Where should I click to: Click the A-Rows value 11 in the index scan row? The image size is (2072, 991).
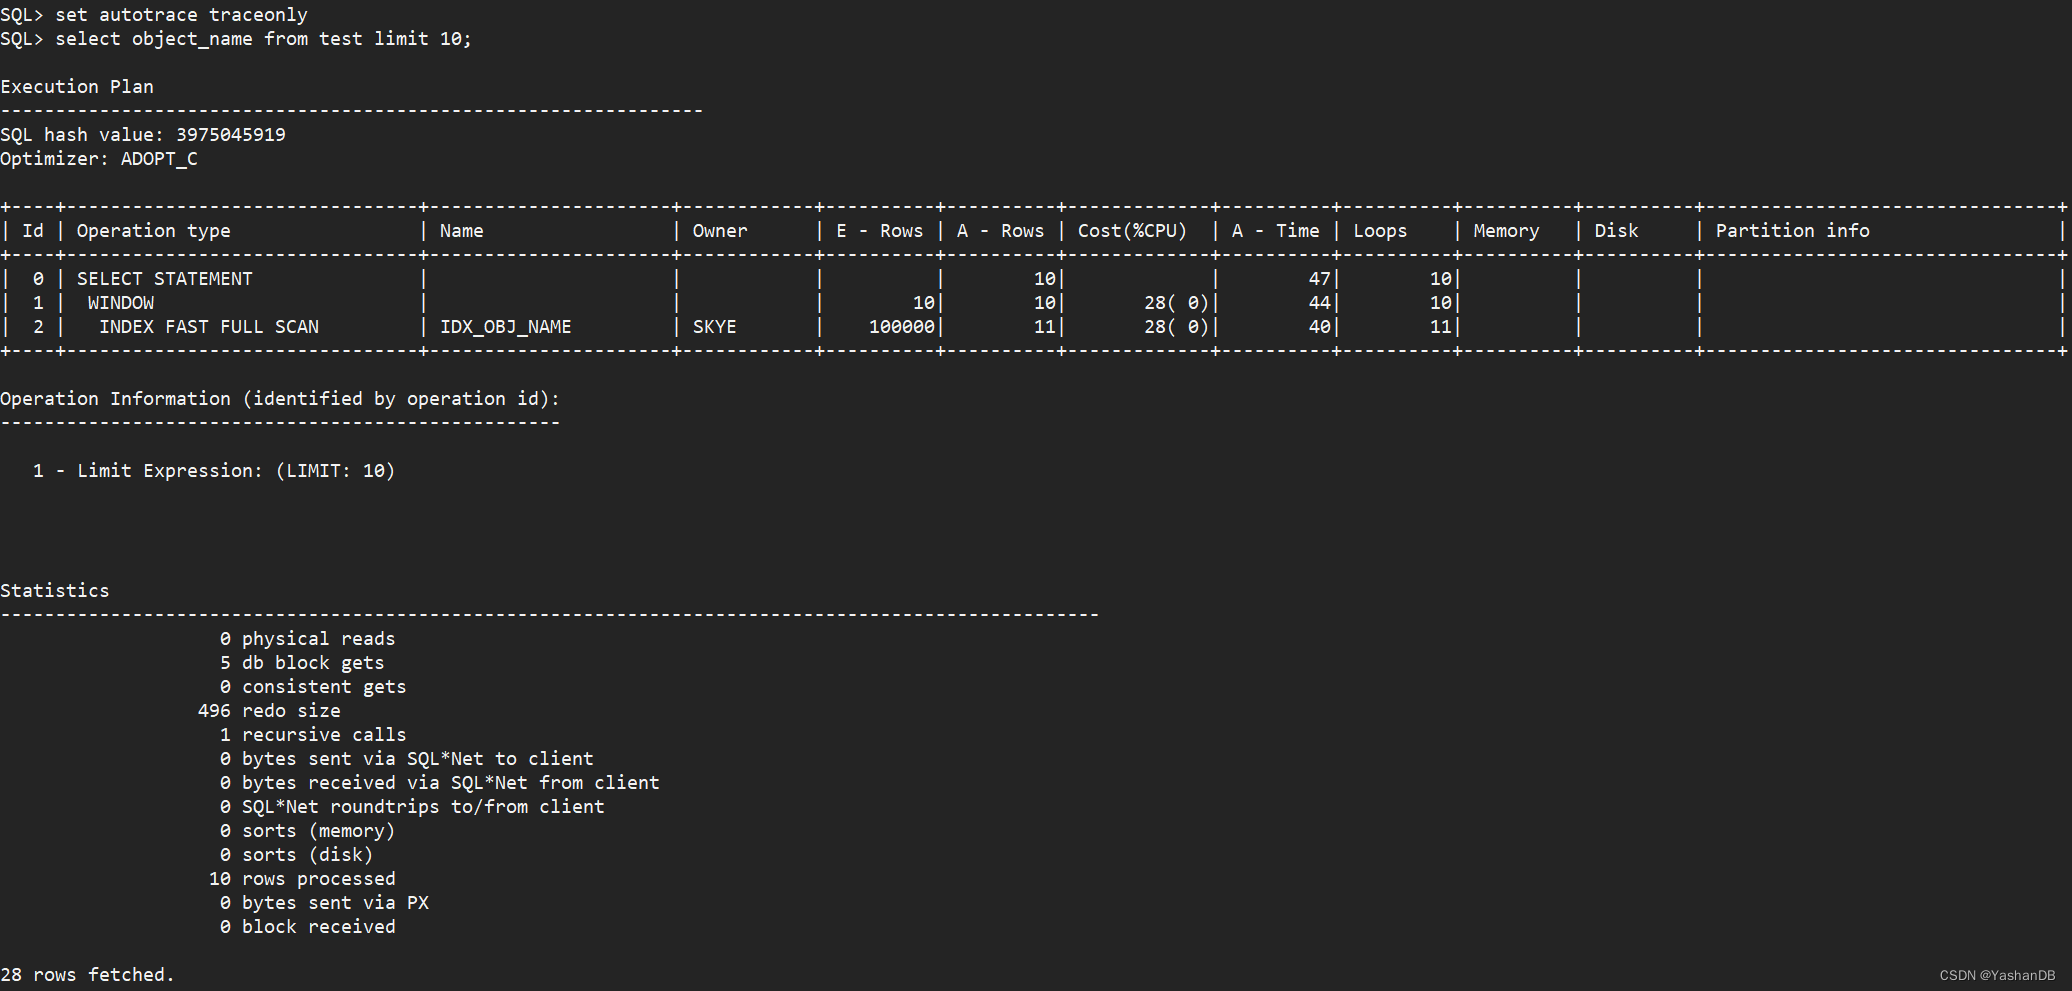1045,327
